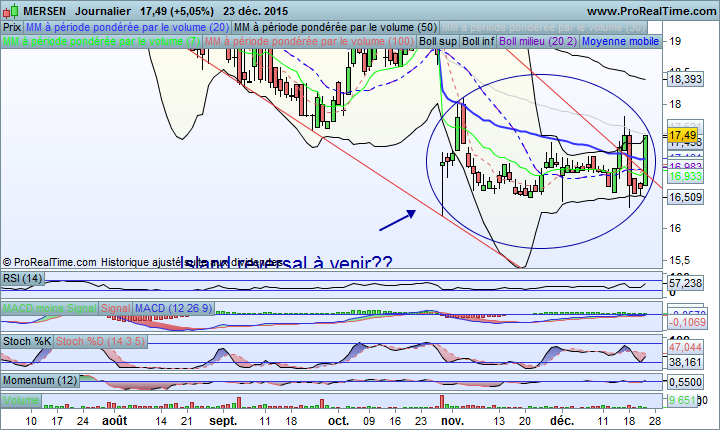Select volume-weighted MM (50) legend label
Viewport: 720px width, 430px height.
pyautogui.click(x=336, y=27)
